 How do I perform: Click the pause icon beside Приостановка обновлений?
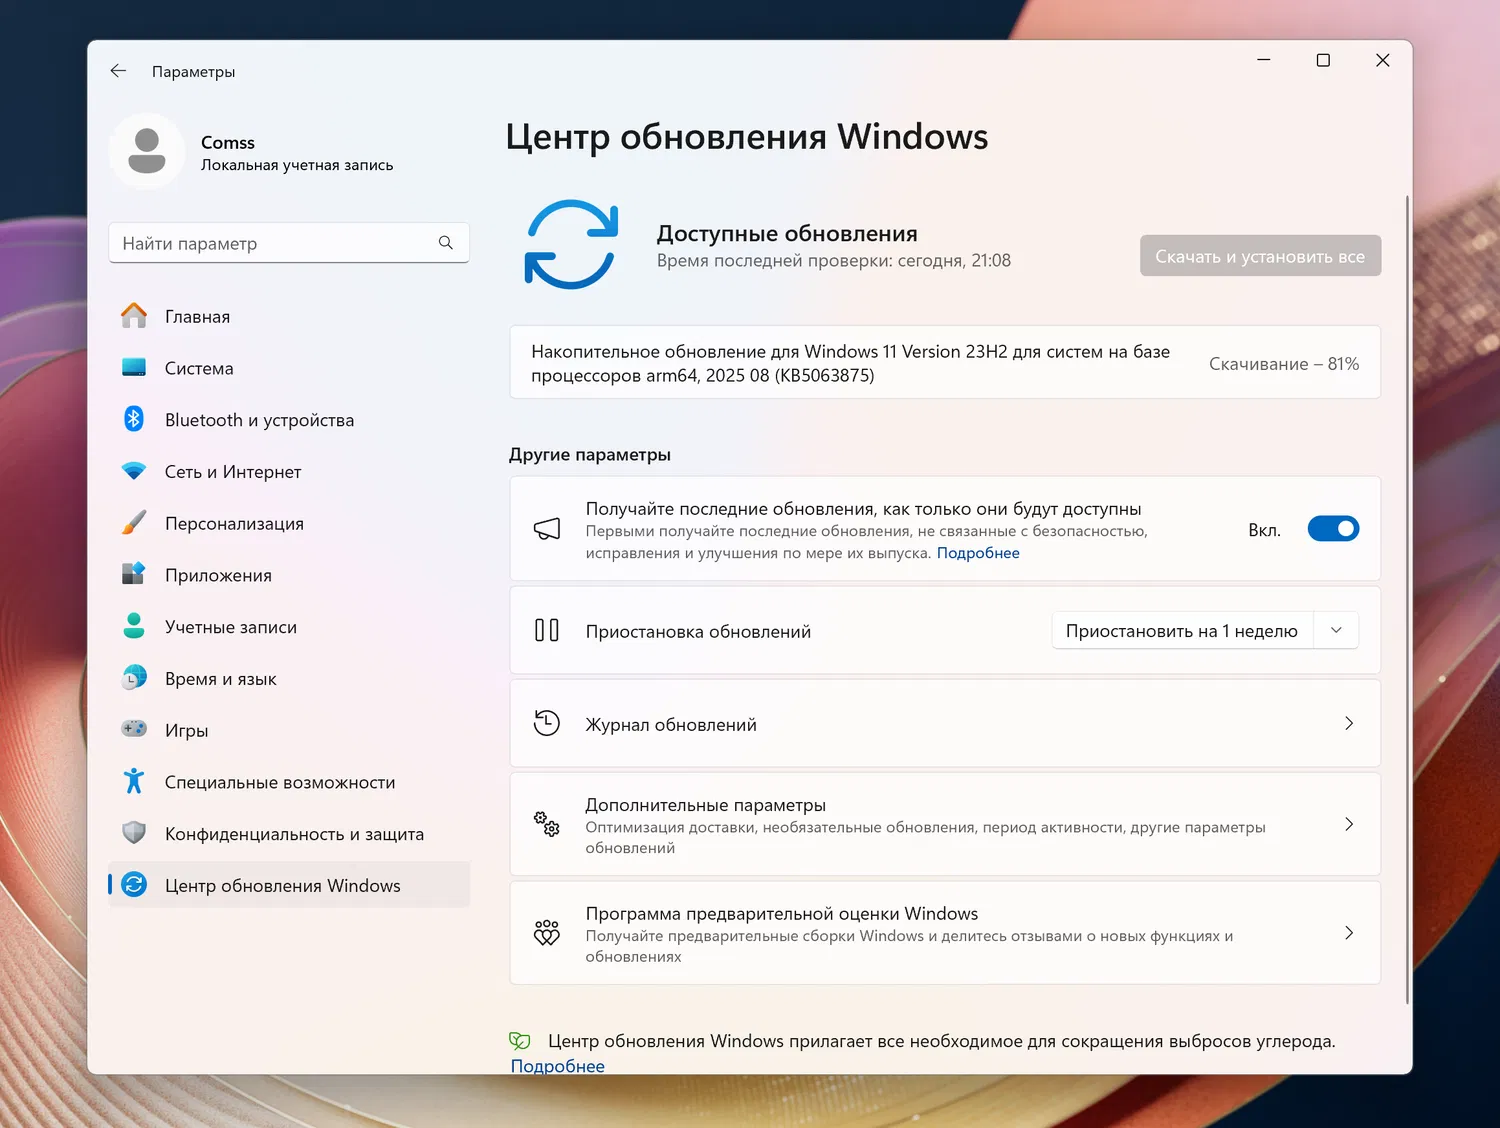547,631
